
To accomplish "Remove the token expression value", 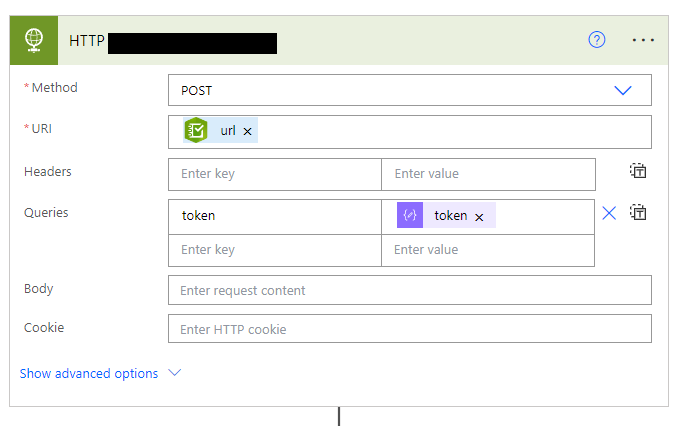I will pos(479,216).
